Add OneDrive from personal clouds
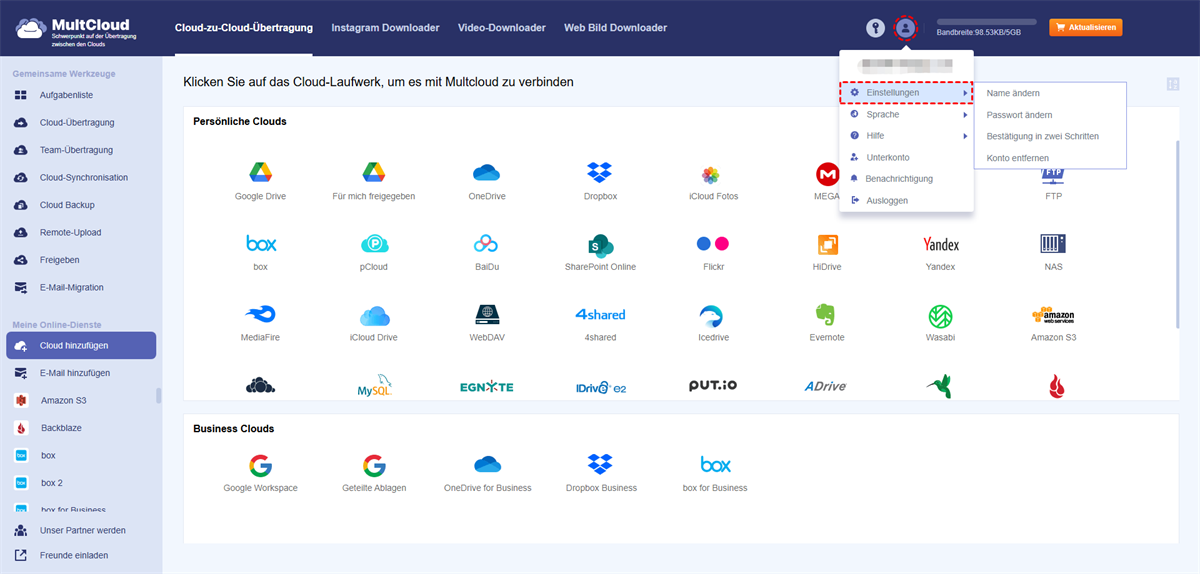The image size is (1200, 574). pyautogui.click(x=487, y=172)
